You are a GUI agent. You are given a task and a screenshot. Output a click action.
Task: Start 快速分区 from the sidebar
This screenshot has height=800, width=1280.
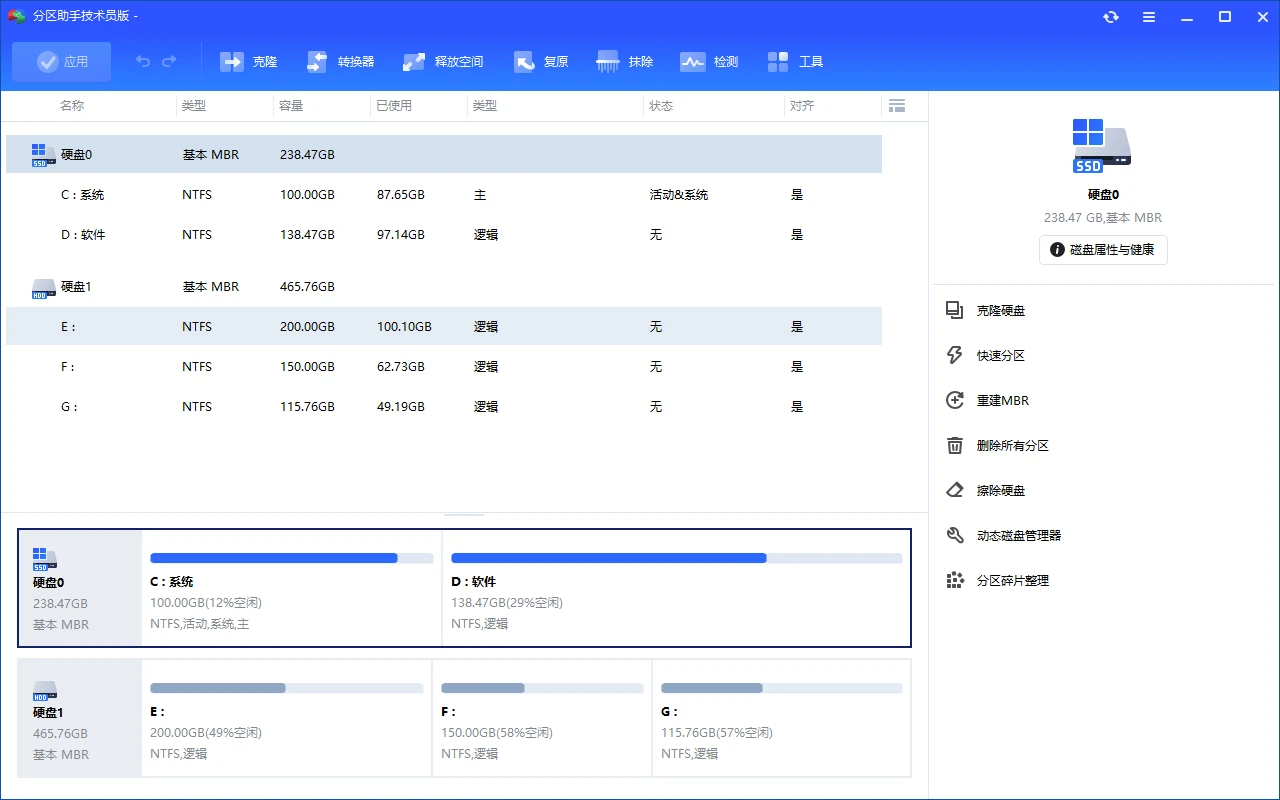point(1003,355)
